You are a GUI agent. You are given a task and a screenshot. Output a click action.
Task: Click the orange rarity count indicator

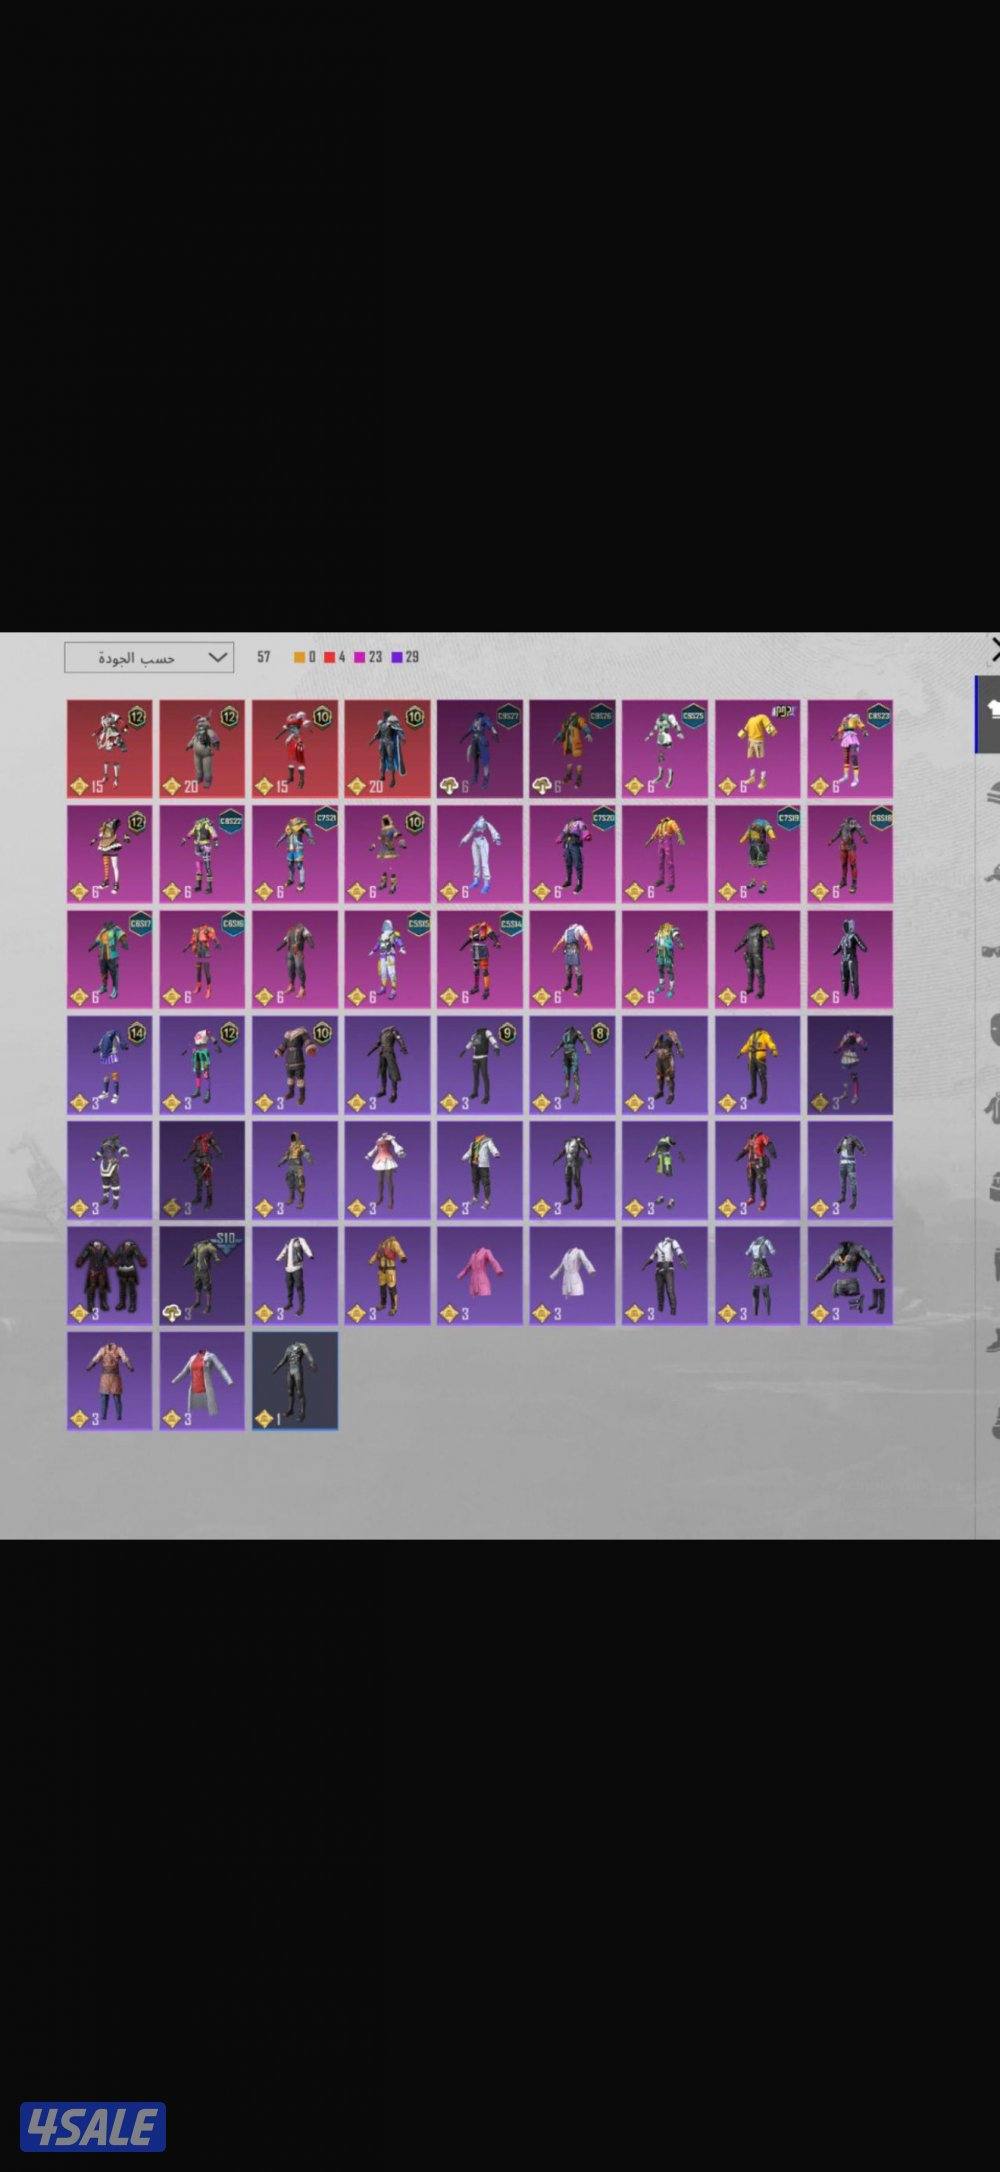[305, 657]
